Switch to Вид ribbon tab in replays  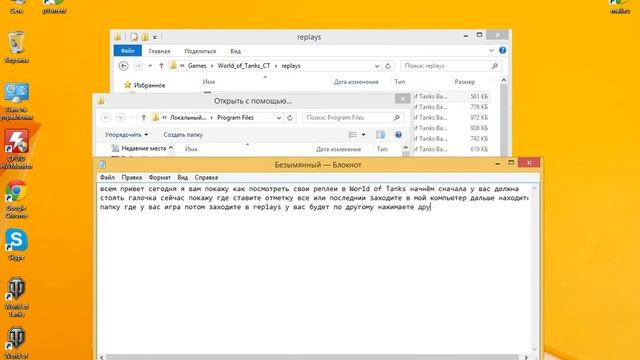[x=236, y=51]
